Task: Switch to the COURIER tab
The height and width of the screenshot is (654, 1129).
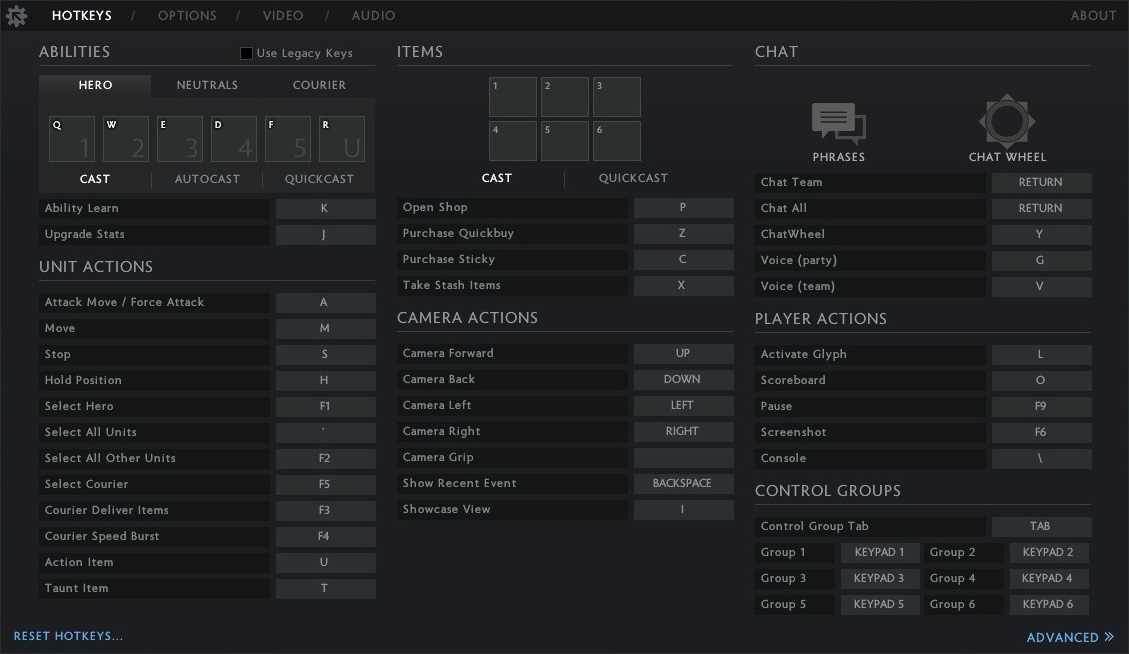Action: tap(319, 85)
